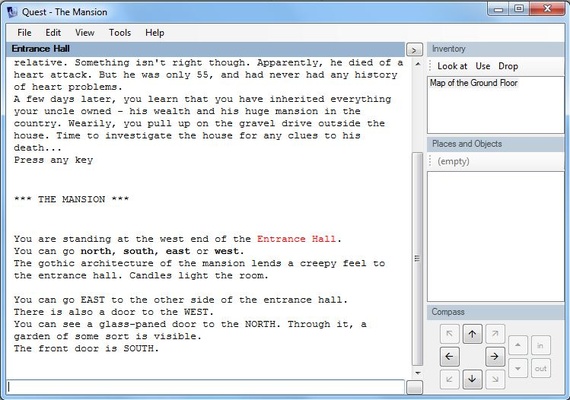
Task: Click the button right of command input
Action: click(414, 387)
